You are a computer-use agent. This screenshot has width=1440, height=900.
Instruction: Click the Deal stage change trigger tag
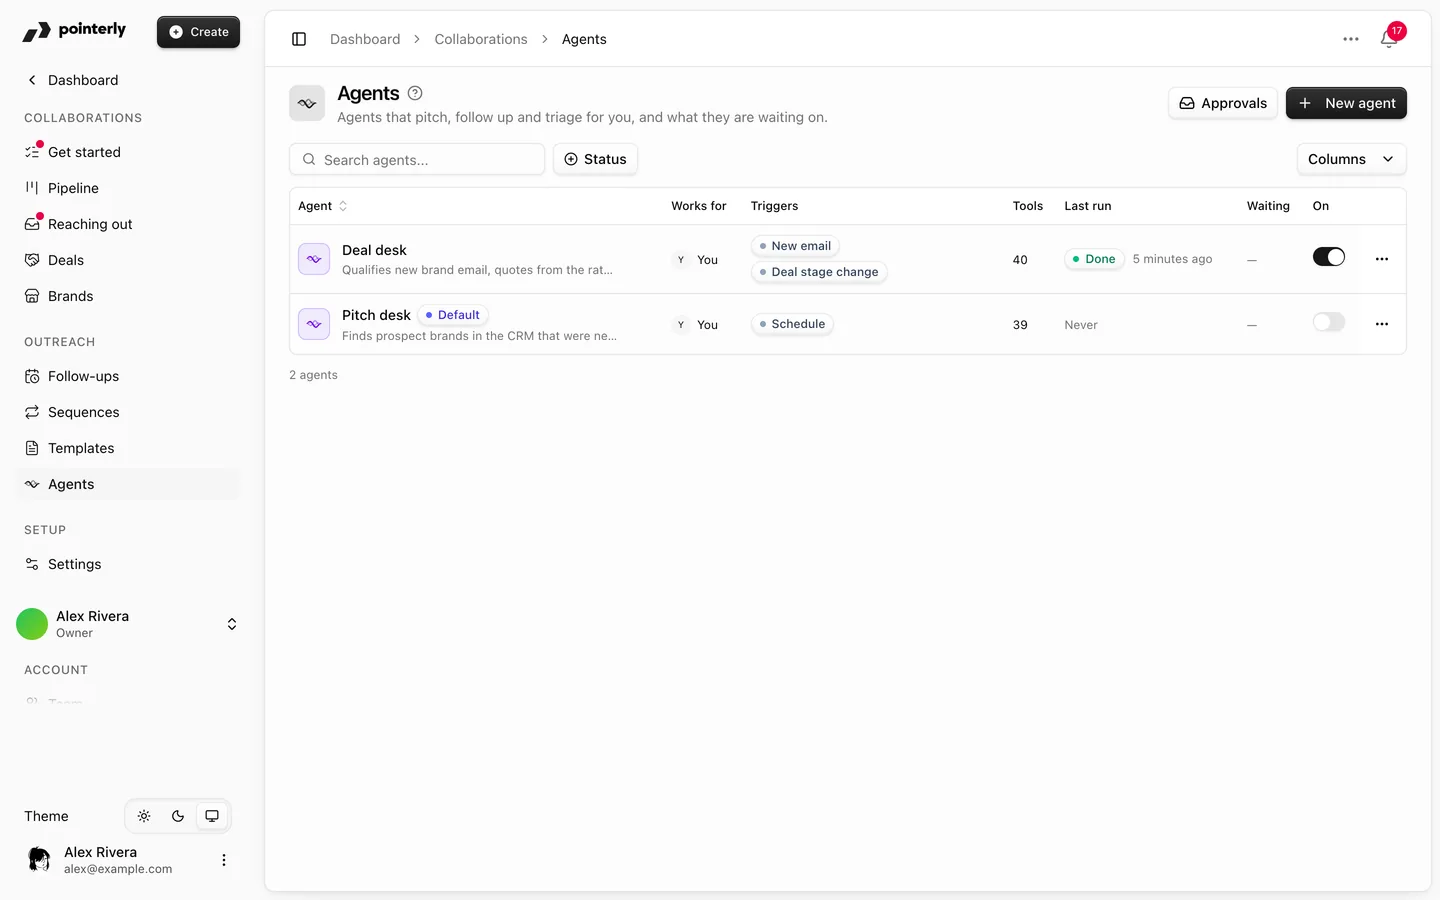pos(819,272)
